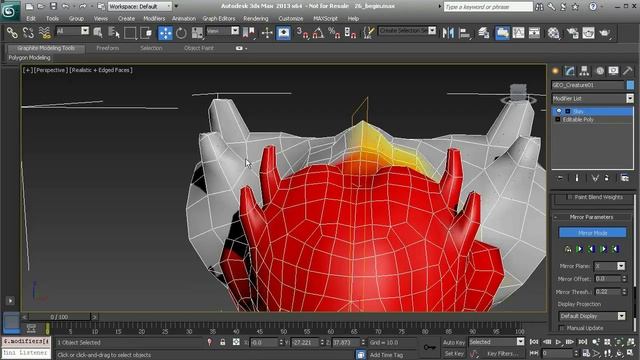
Task: Open the Render Setup dialog
Action: tap(572, 33)
